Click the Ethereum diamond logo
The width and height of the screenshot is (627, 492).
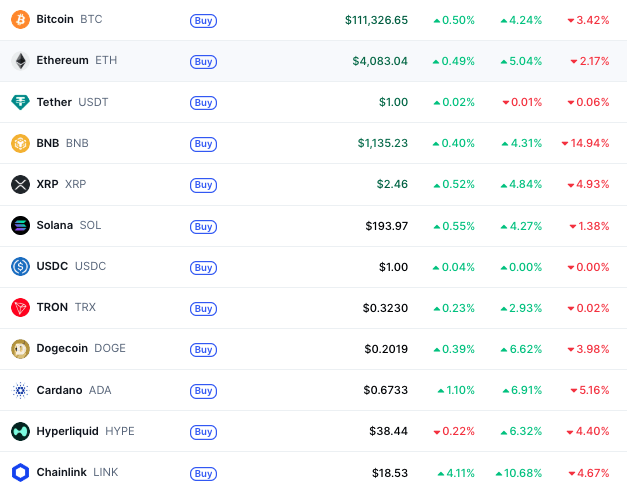coord(20,61)
